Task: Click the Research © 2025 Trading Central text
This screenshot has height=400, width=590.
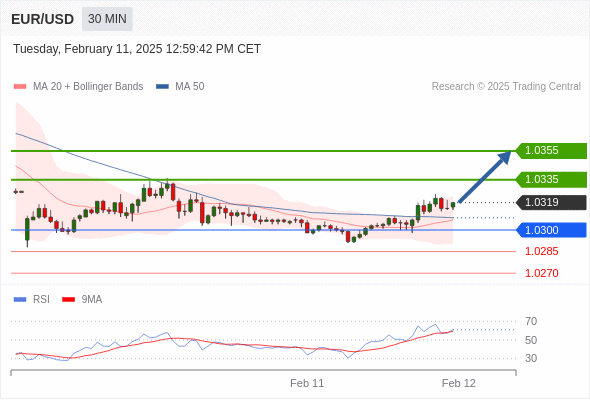Action: point(506,87)
